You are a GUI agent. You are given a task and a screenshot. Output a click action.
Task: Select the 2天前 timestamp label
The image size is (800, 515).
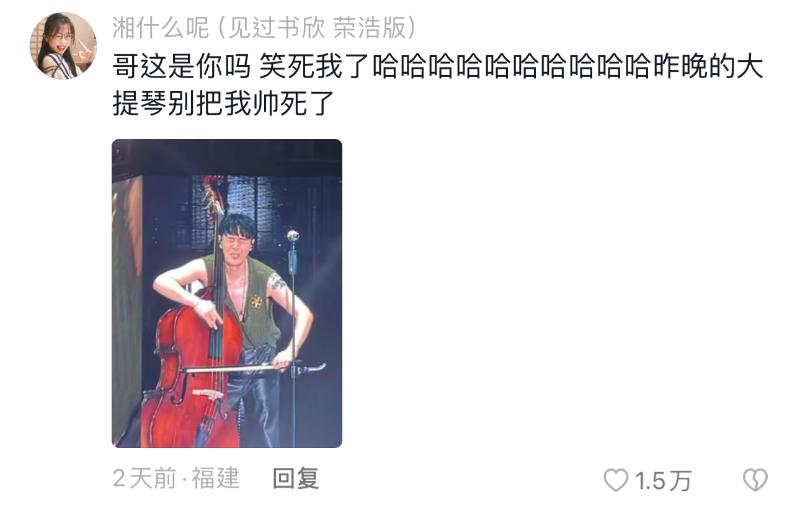point(144,478)
